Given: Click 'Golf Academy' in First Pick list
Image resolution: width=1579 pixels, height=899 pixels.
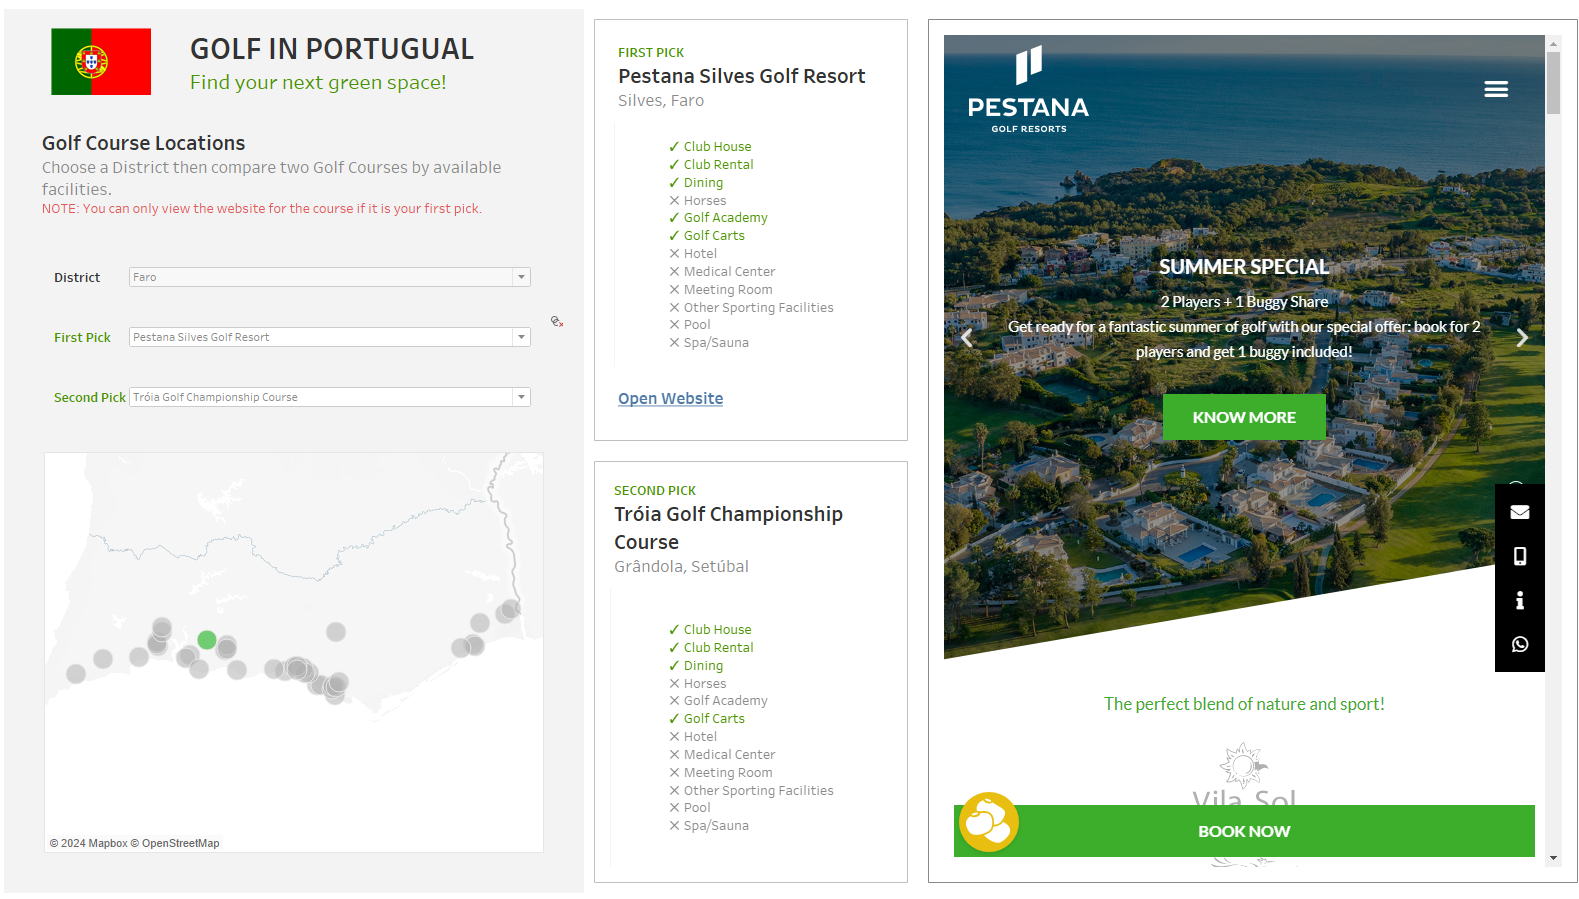Looking at the screenshot, I should click(x=726, y=217).
